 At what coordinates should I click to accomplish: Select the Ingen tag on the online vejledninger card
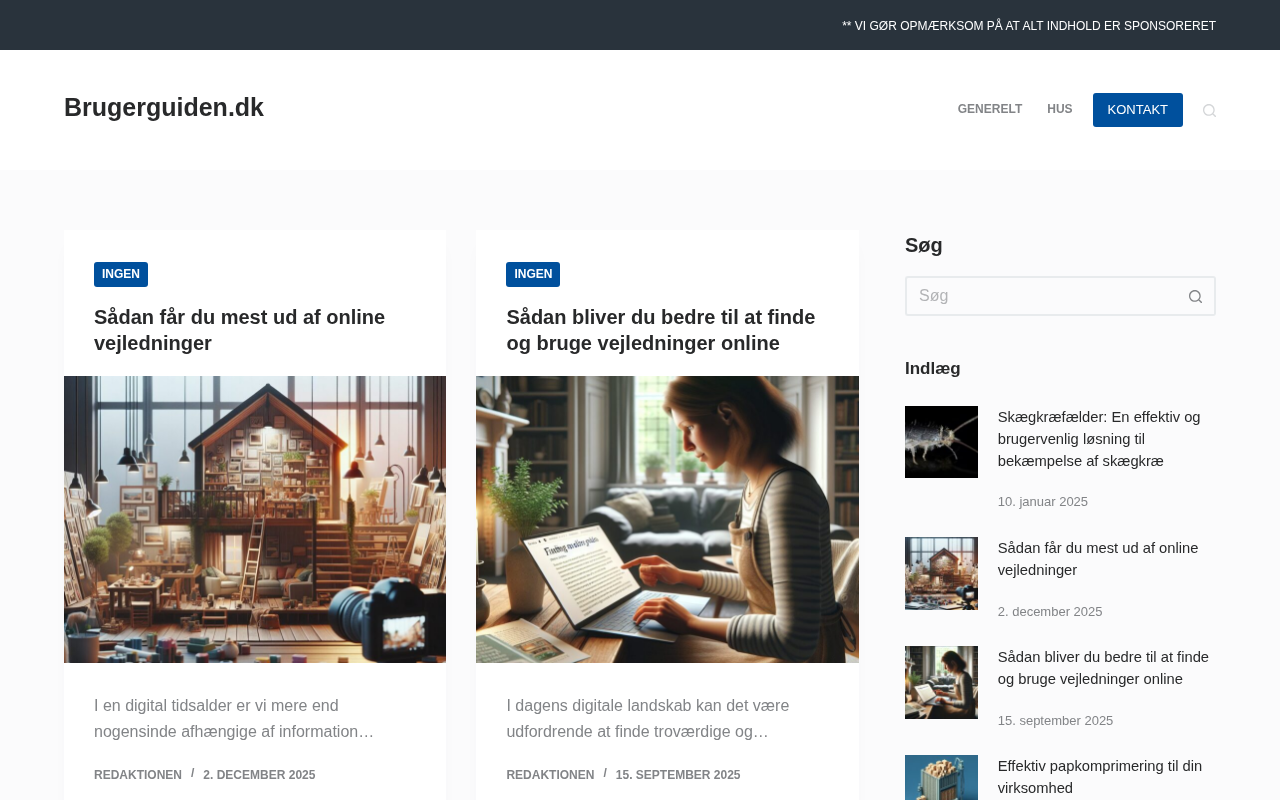(x=121, y=274)
